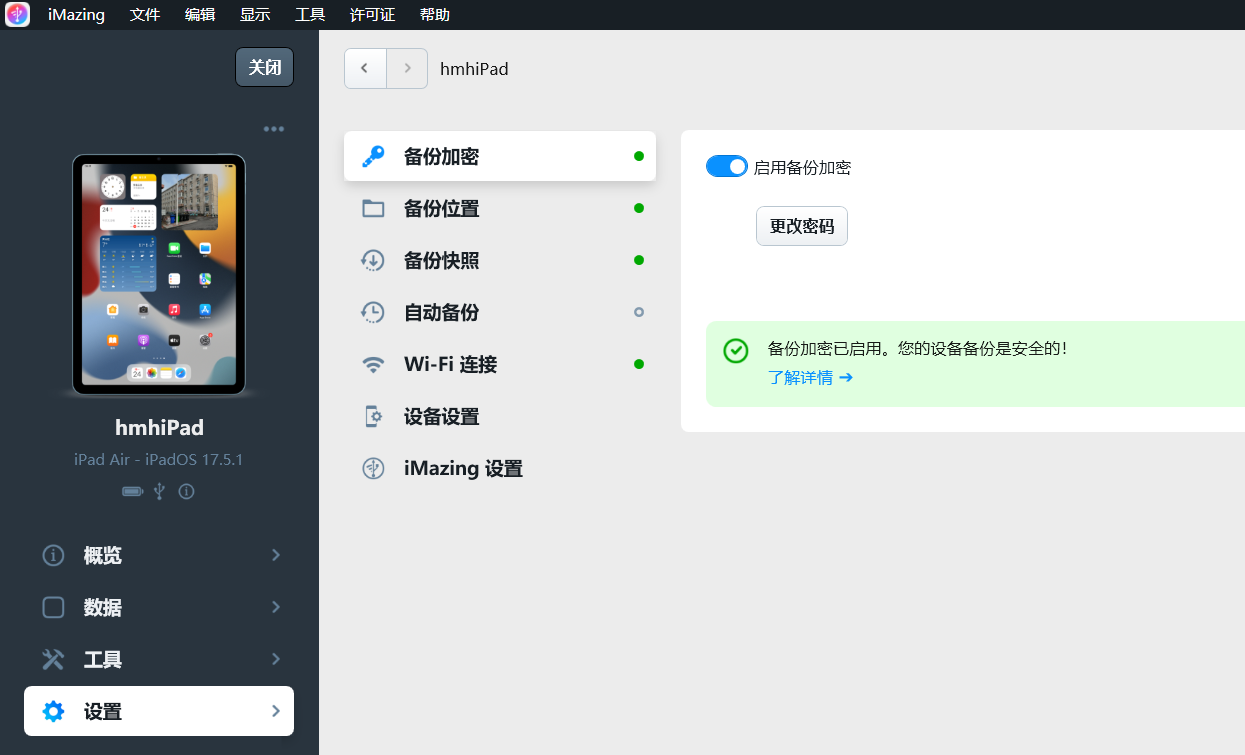Screen dimensions: 1245x755
Task: Click the automatic backup history icon
Action: 373,312
